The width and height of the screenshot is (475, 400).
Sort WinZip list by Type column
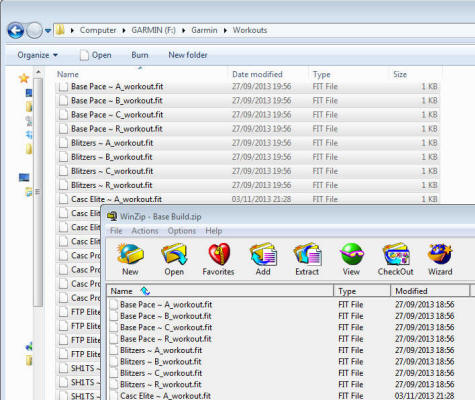362,291
